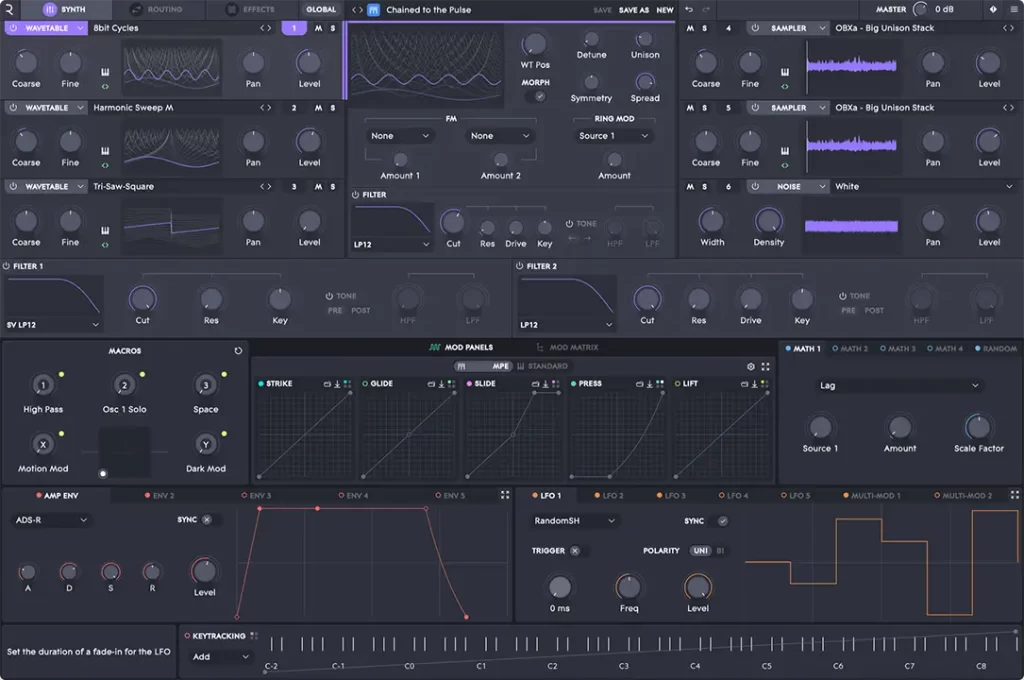Open the SV LP12 filter type dropdown
Viewport: 1024px width, 680px height.
coord(53,325)
